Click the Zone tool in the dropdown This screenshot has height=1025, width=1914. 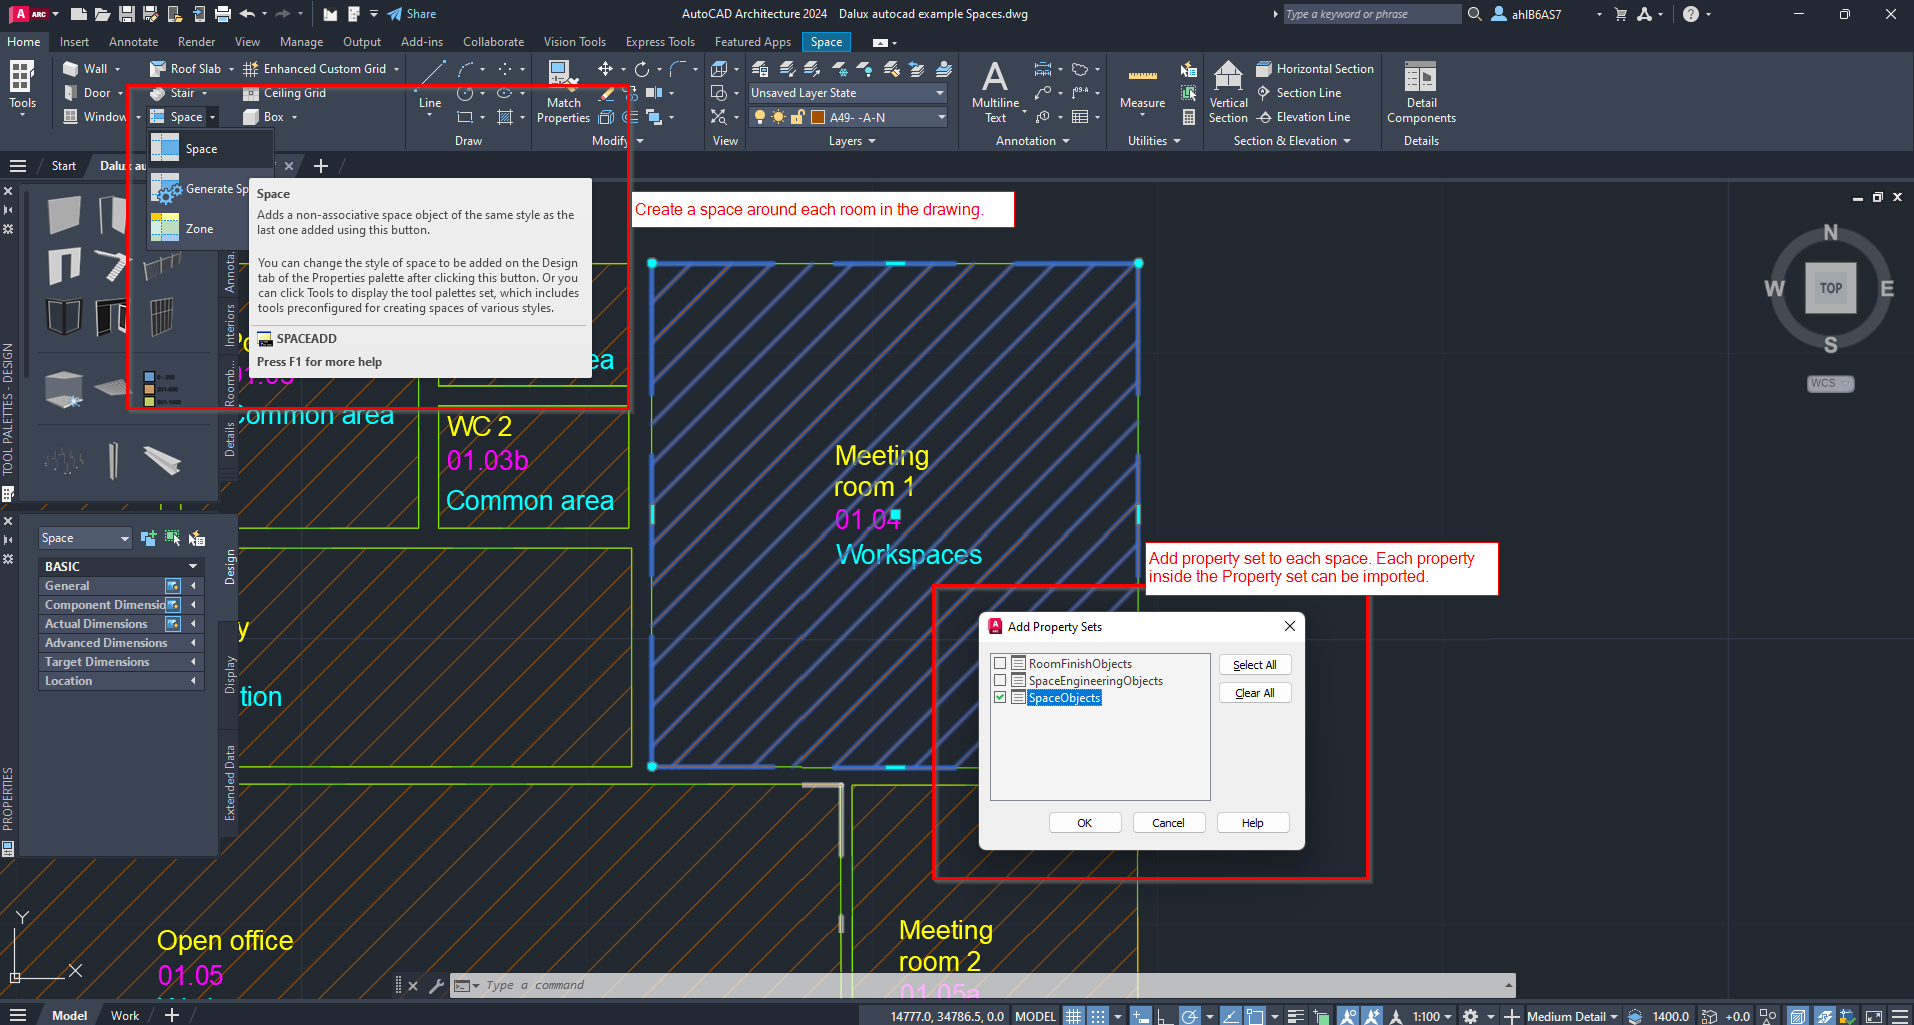(199, 229)
